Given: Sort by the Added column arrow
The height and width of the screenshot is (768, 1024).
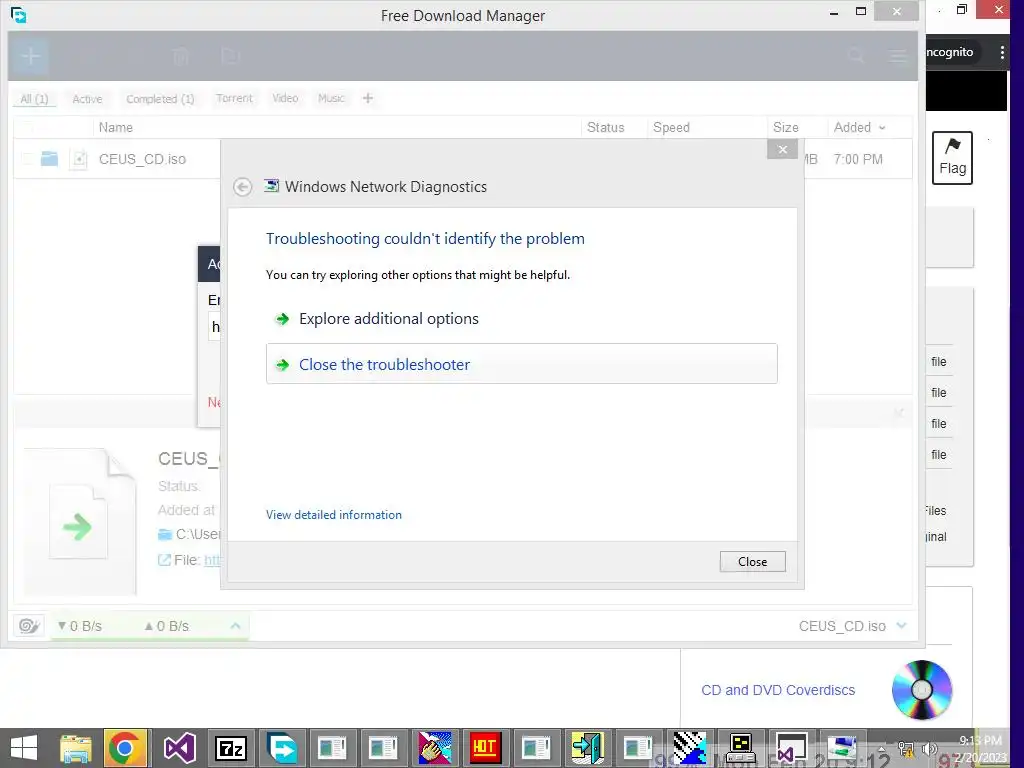Looking at the screenshot, I should (882, 128).
